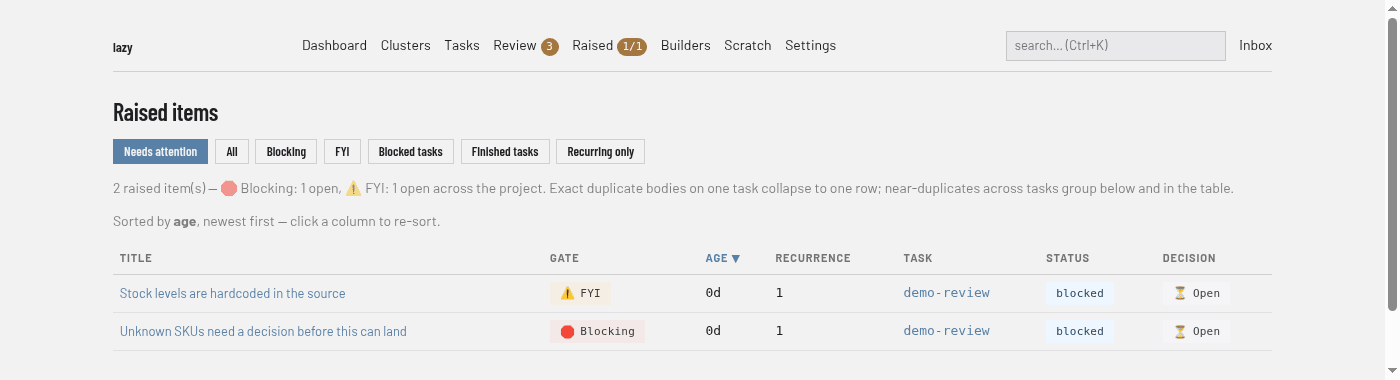Select the Needs attention filter
This screenshot has width=1400, height=380.
pyautogui.click(x=161, y=152)
